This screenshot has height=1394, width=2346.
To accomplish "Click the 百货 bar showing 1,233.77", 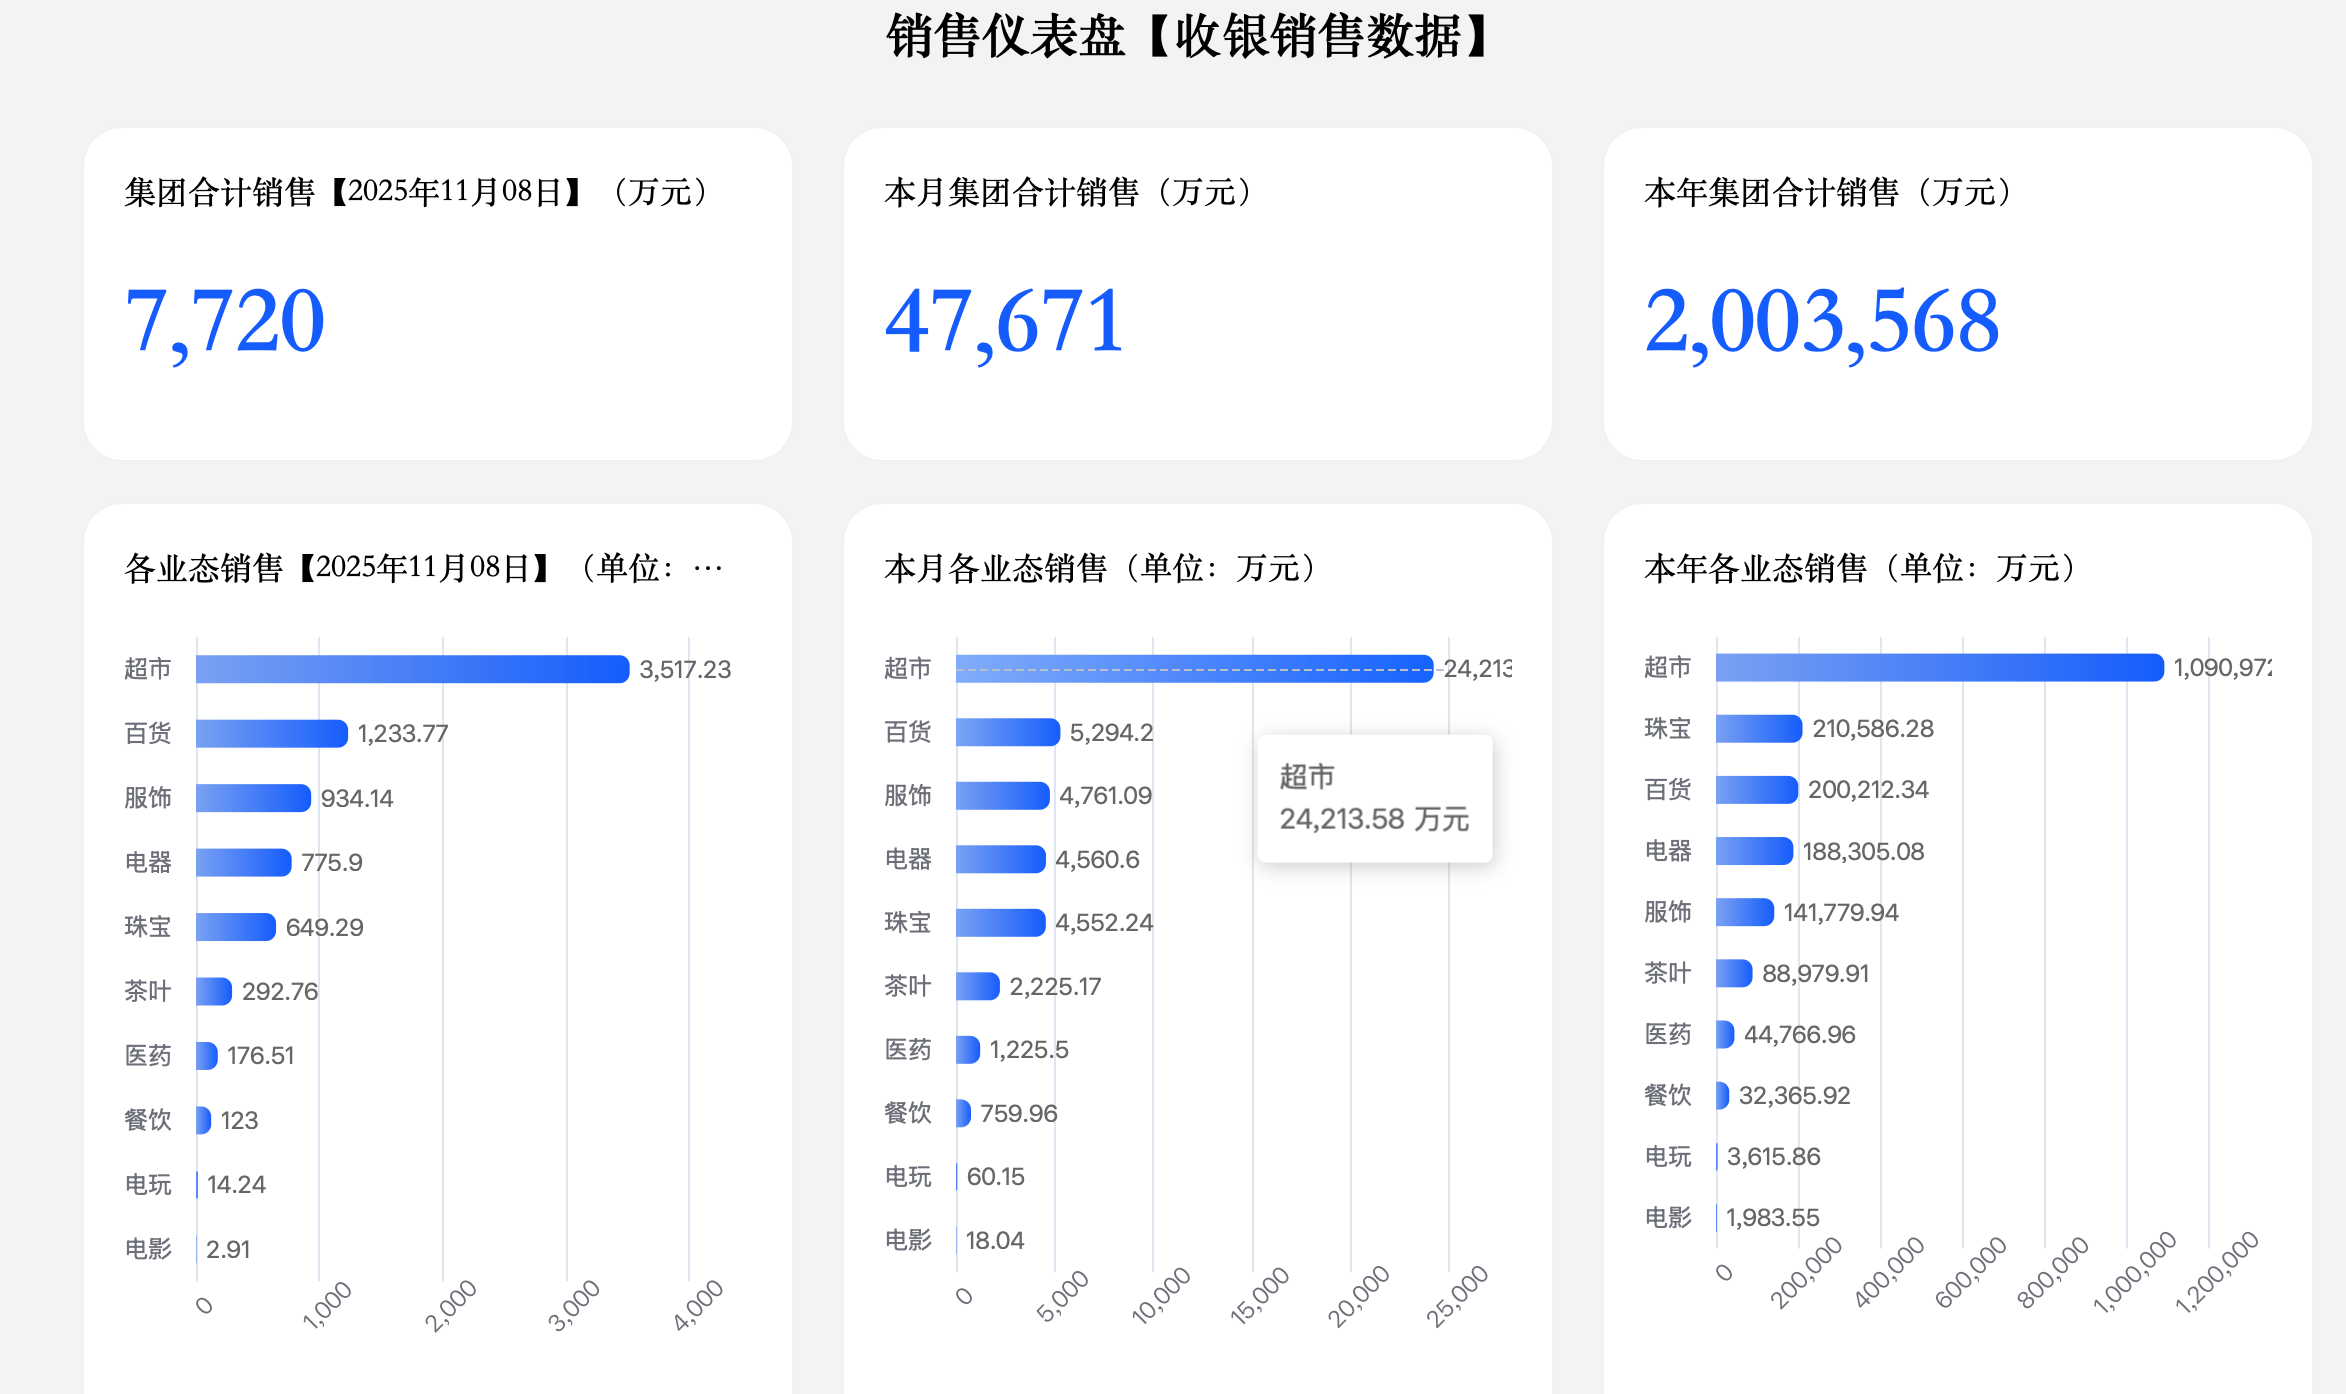I will (x=271, y=733).
